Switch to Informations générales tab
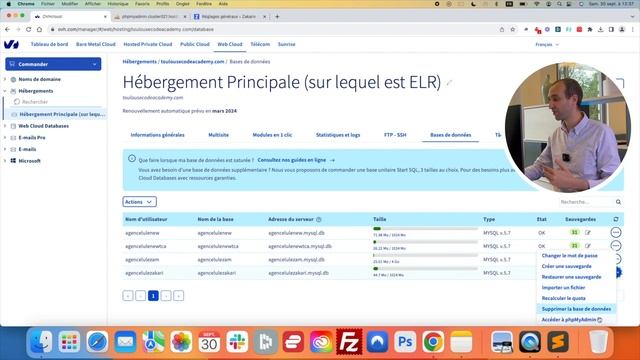640x360 pixels. pyautogui.click(x=157, y=135)
